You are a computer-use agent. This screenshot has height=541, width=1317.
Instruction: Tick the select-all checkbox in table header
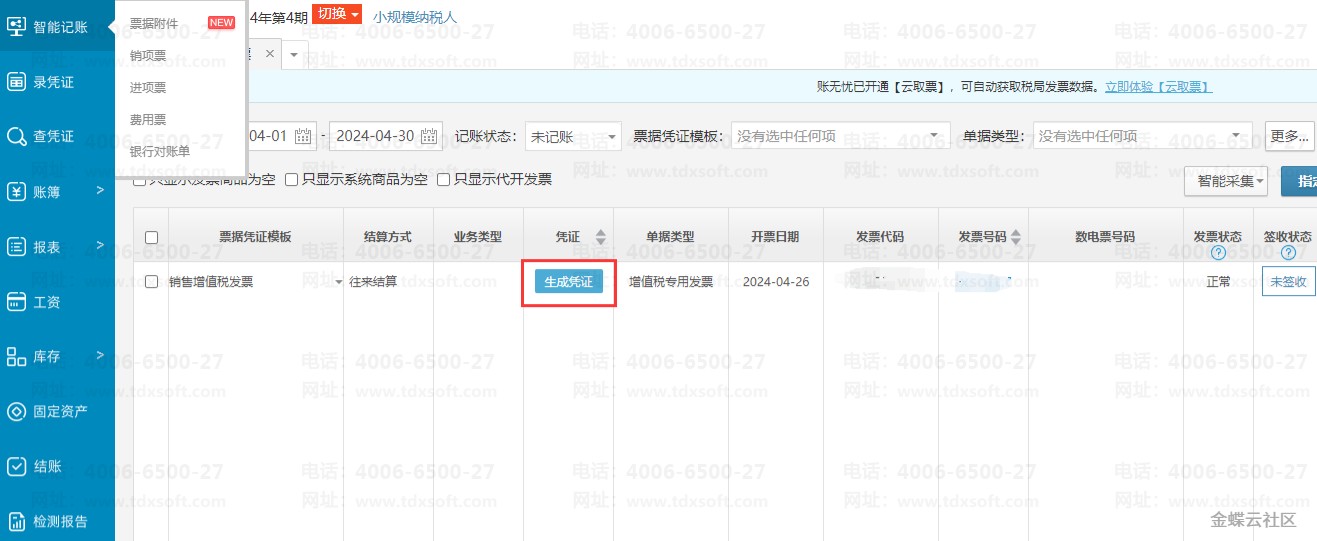(x=152, y=238)
